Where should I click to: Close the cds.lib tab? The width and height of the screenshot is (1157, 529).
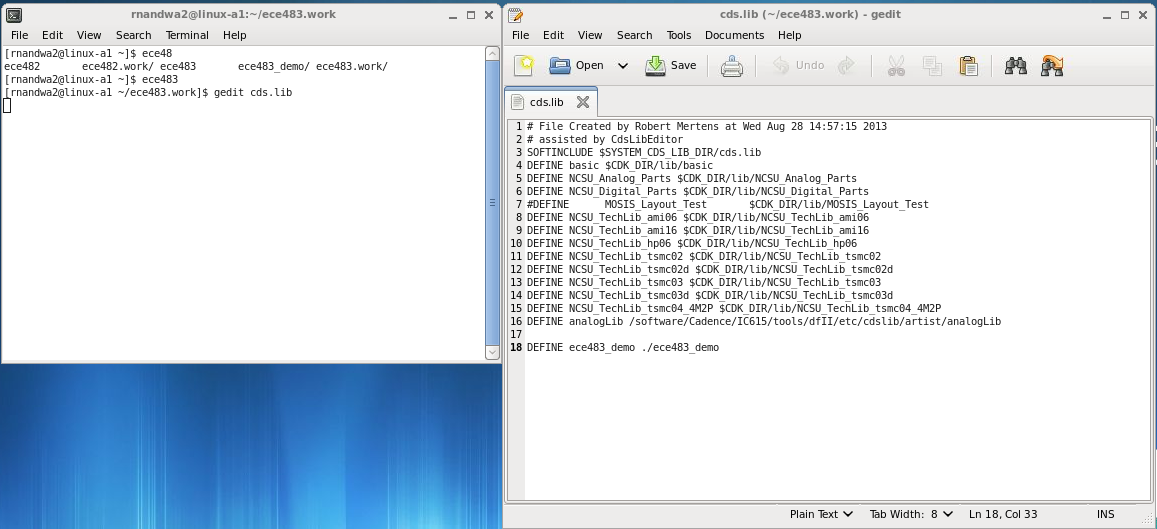583,102
